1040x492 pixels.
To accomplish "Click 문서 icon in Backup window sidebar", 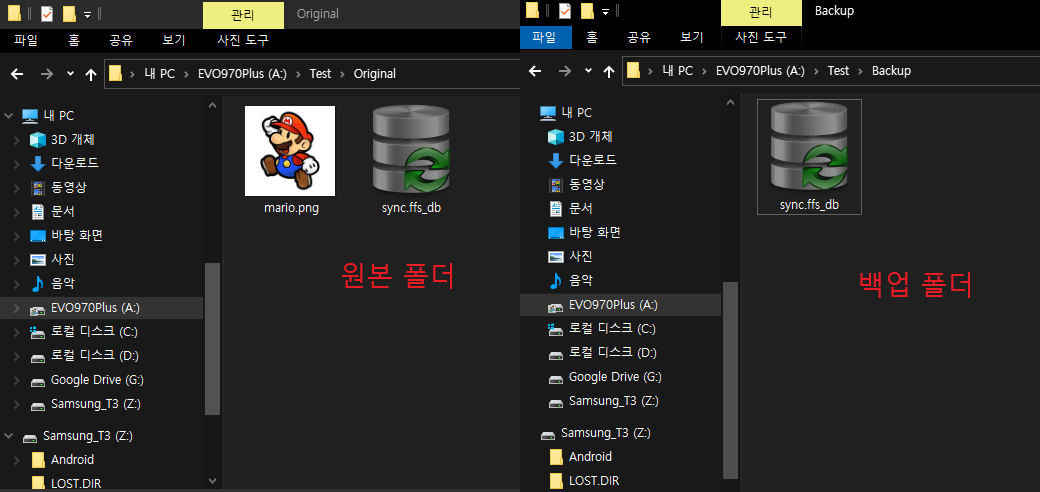I will (556, 209).
